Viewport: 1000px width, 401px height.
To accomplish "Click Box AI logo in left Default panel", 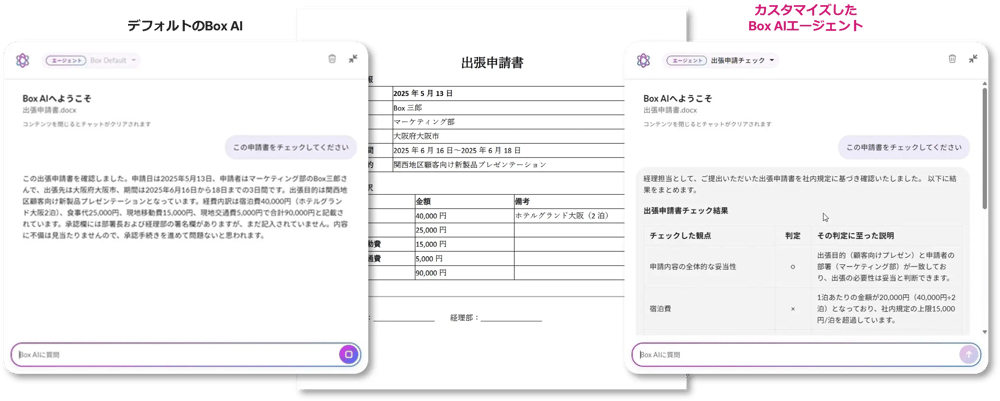I will click(x=22, y=61).
